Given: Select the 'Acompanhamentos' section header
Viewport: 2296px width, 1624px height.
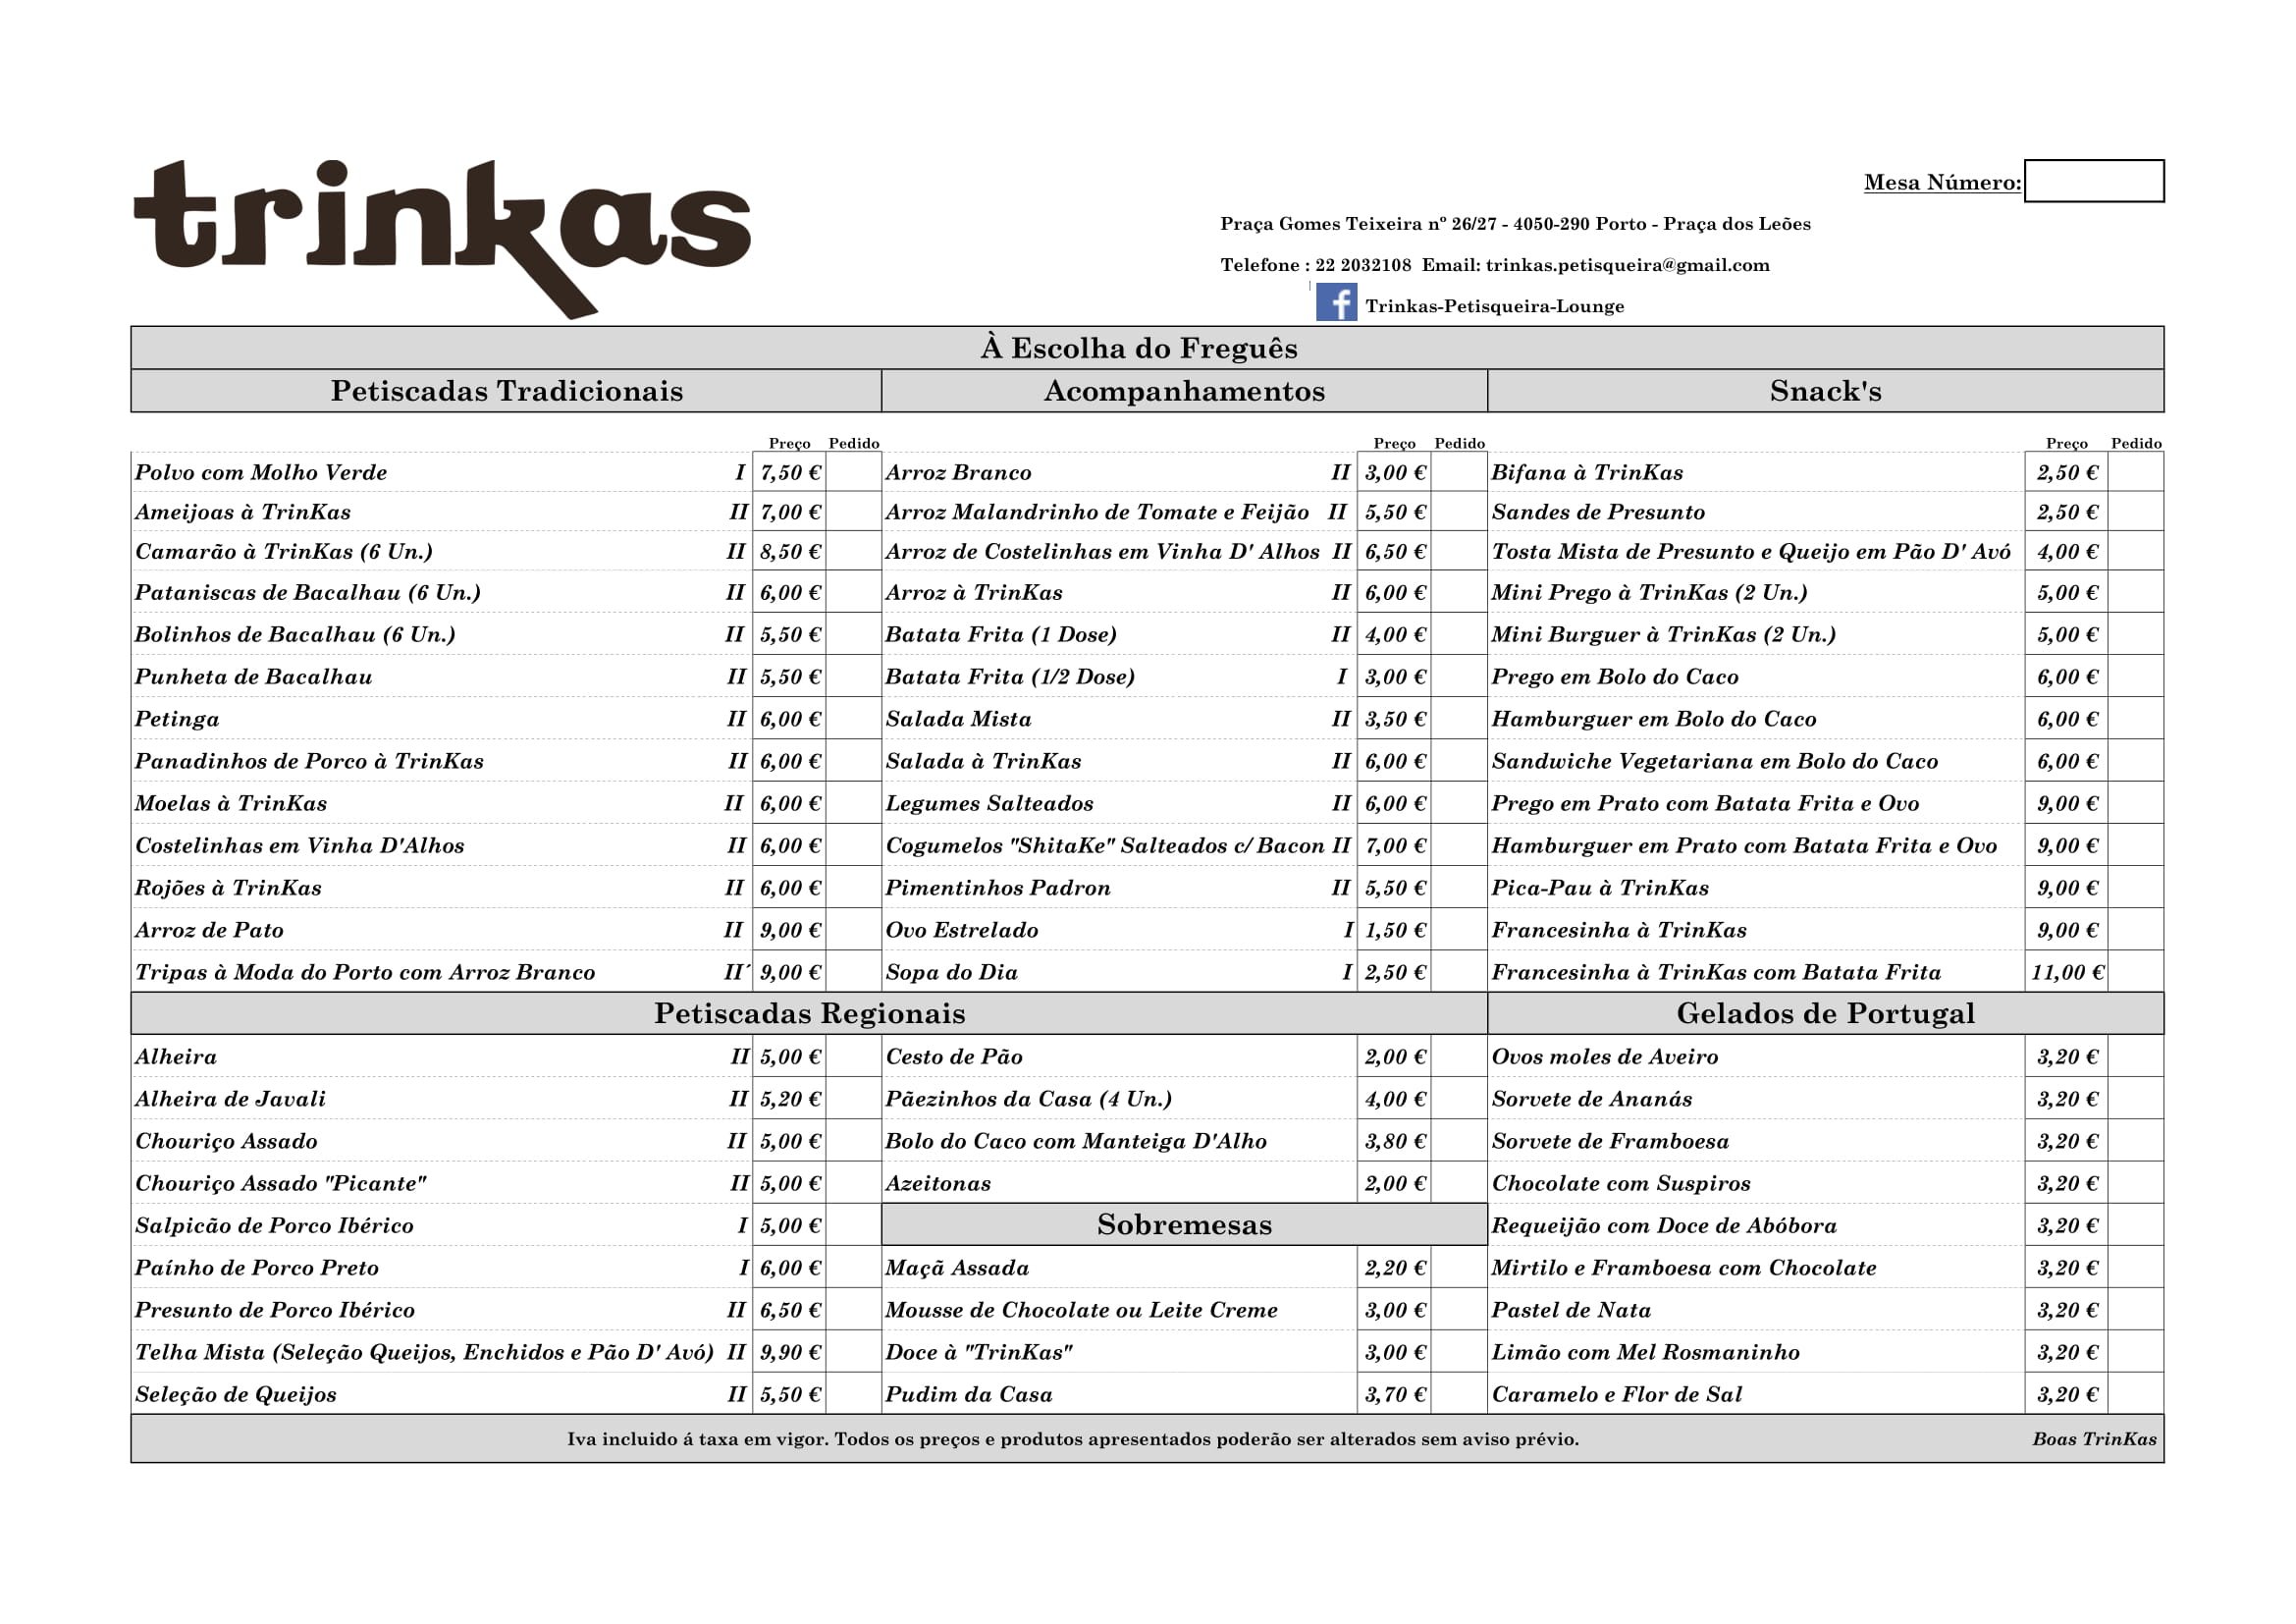Looking at the screenshot, I should pos(1185,391).
